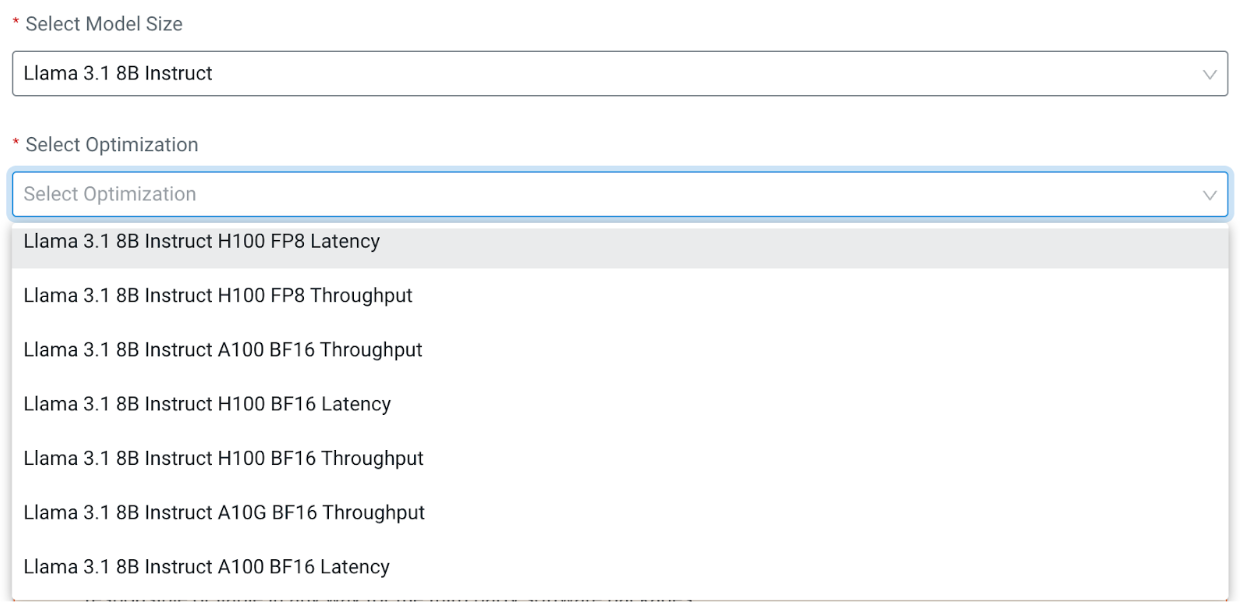Viewport: 1240px width, 616px height.
Task: Click the "Select Optimization" placeholder text
Action: (110, 194)
